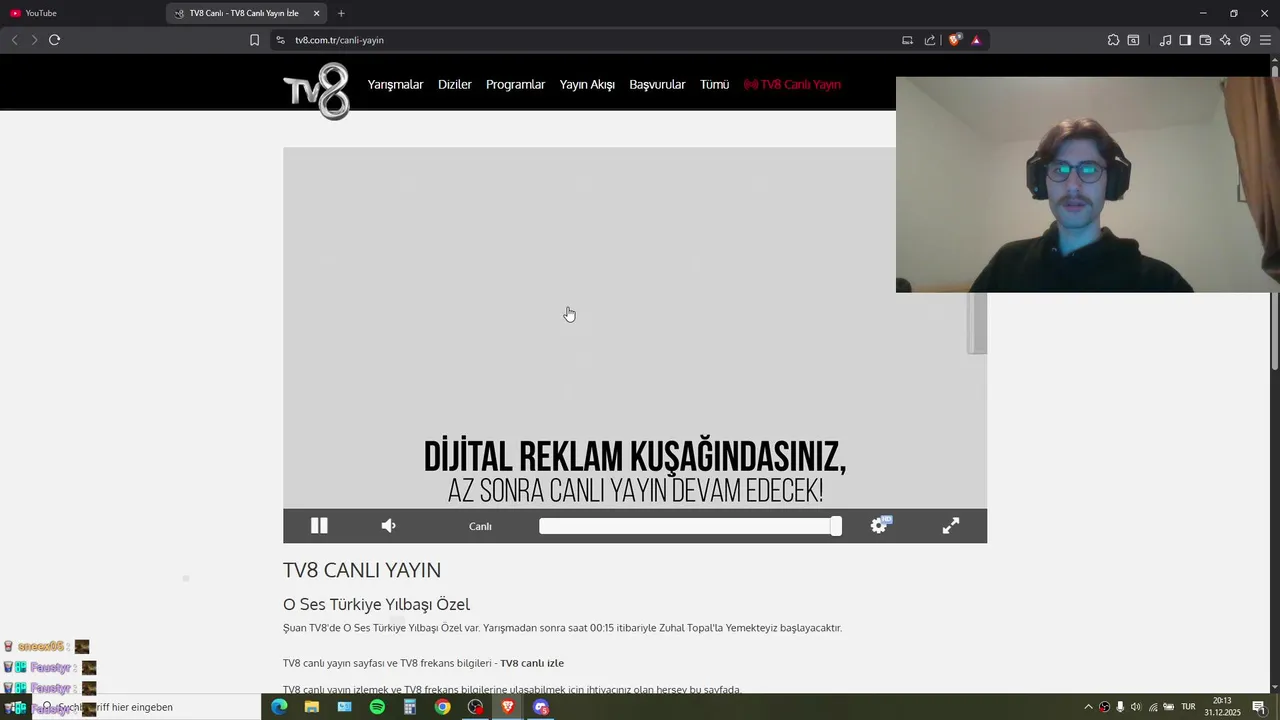Screen dimensions: 1280x720
Task: Open Google Chrome from taskbar
Action: 442,707
